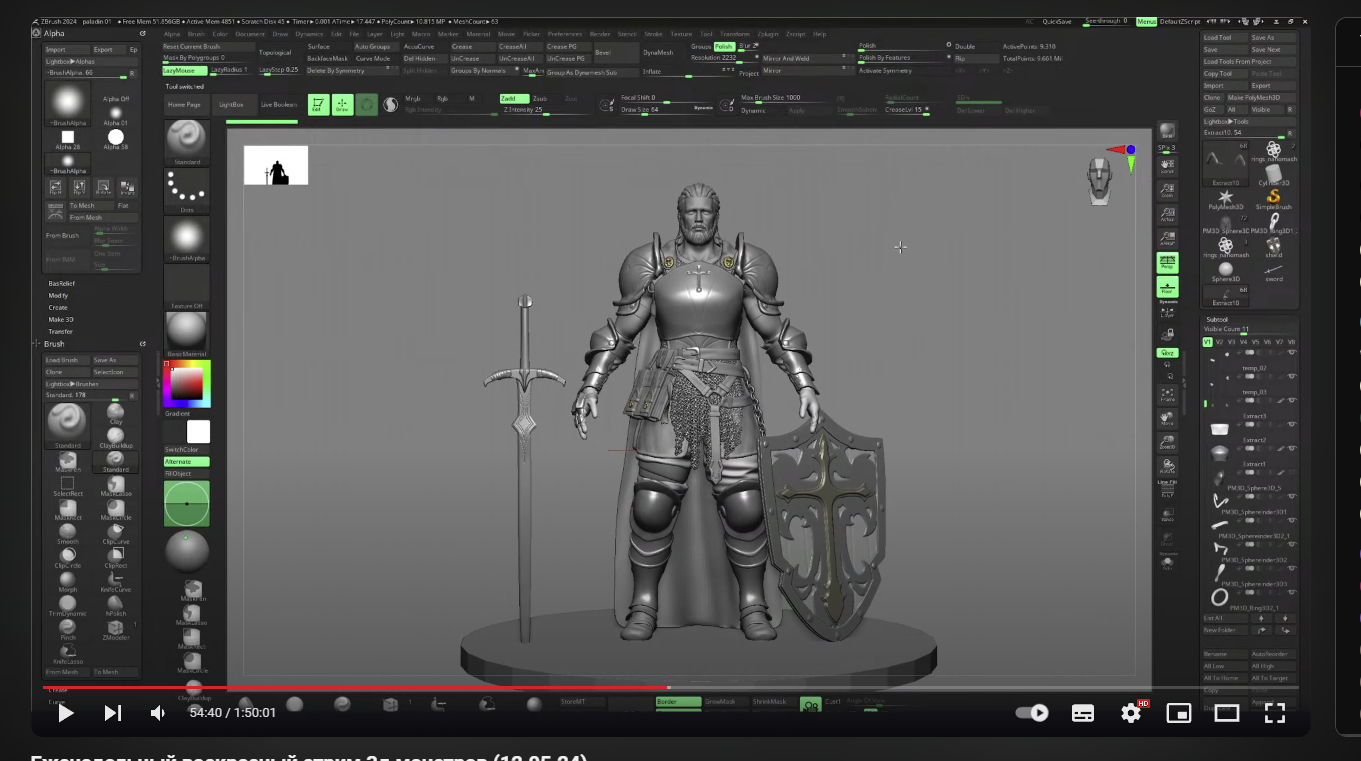This screenshot has width=1361, height=761.
Task: Select the KnifeCurve brush
Action: [116, 579]
